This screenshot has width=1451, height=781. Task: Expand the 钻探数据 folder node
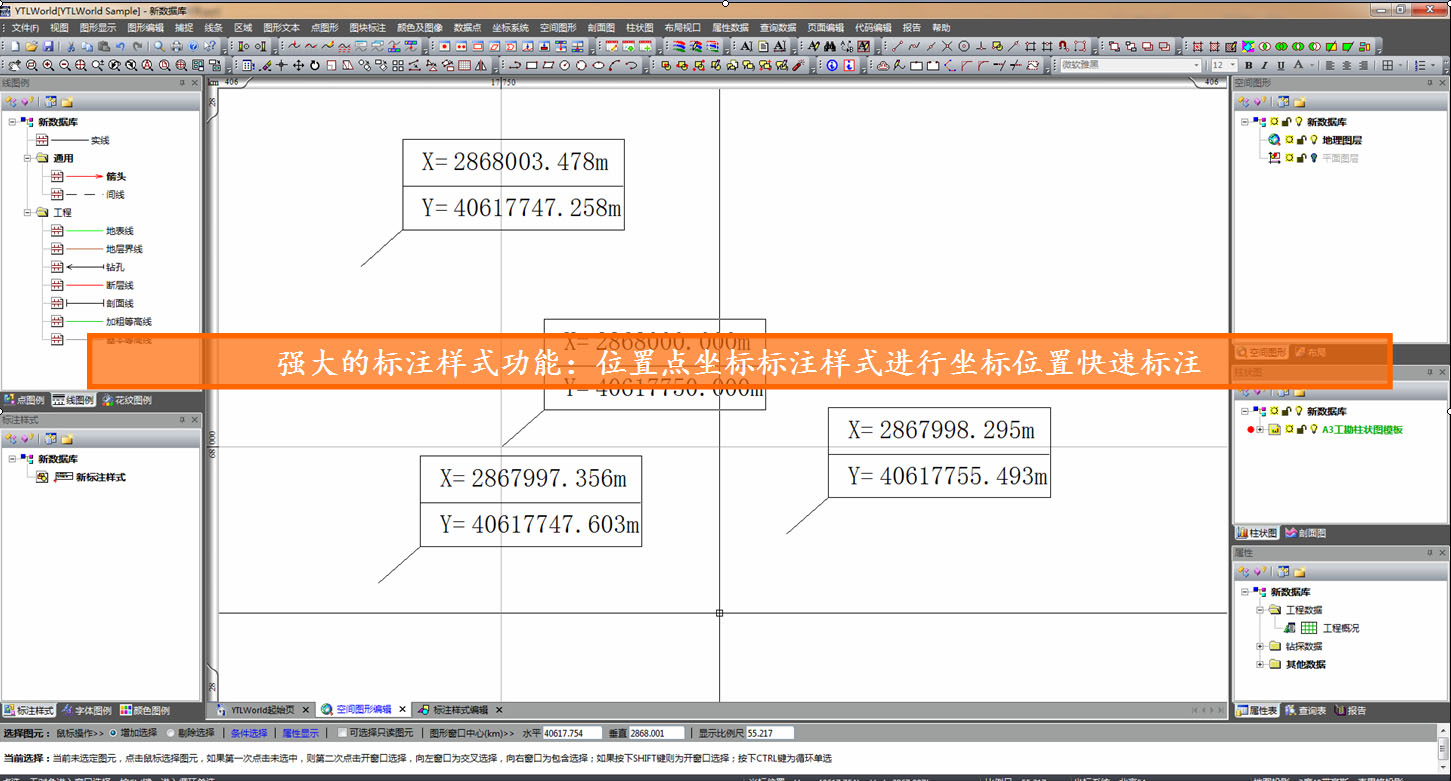coord(1260,646)
